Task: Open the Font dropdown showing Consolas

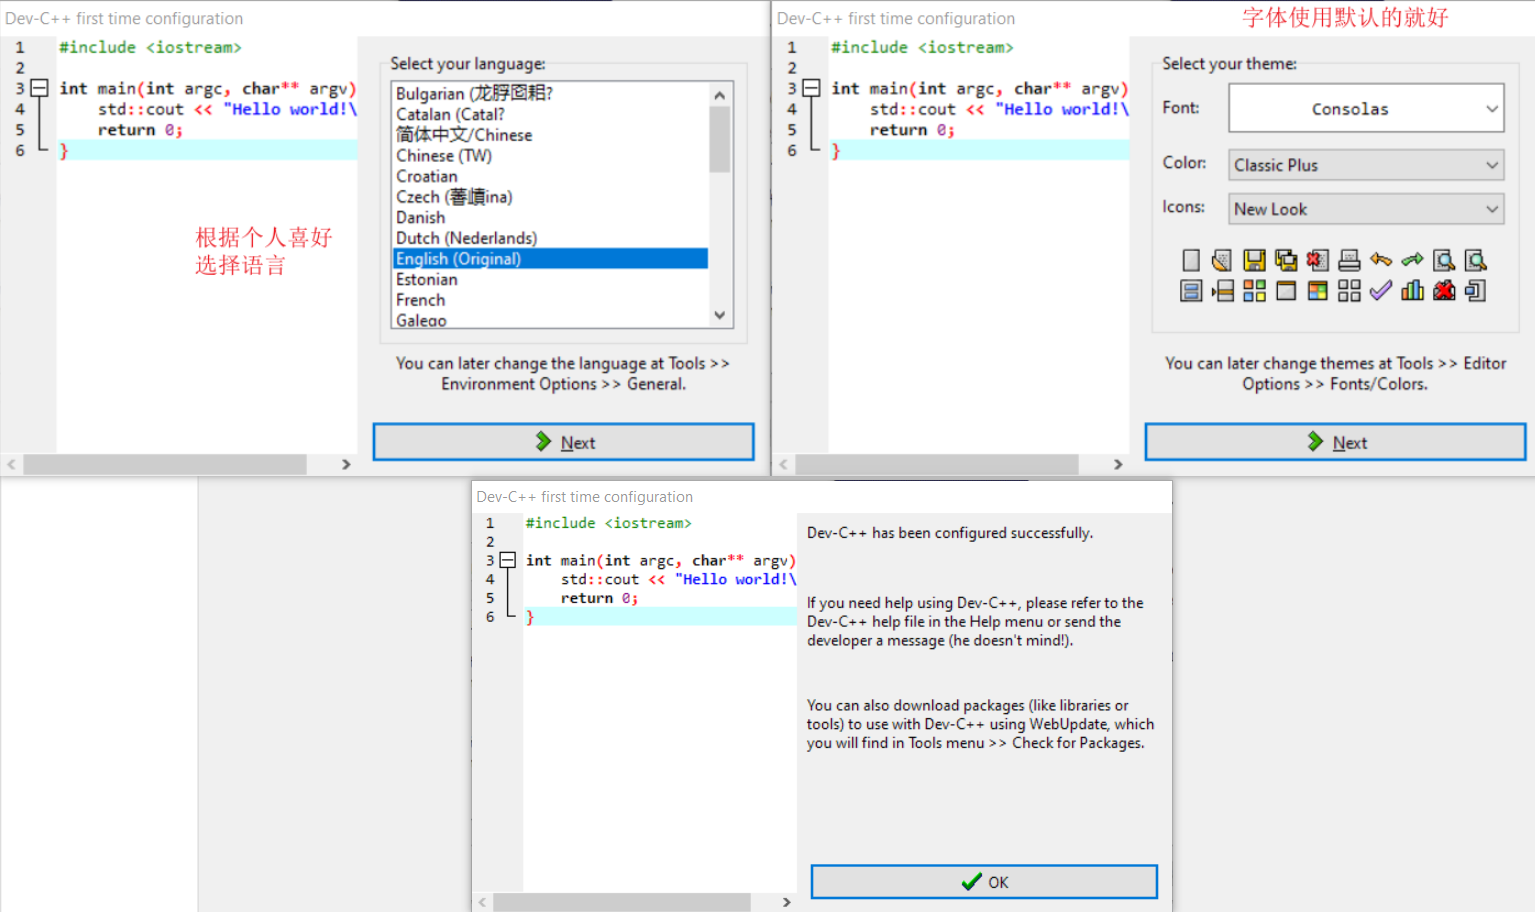Action: tap(1366, 108)
